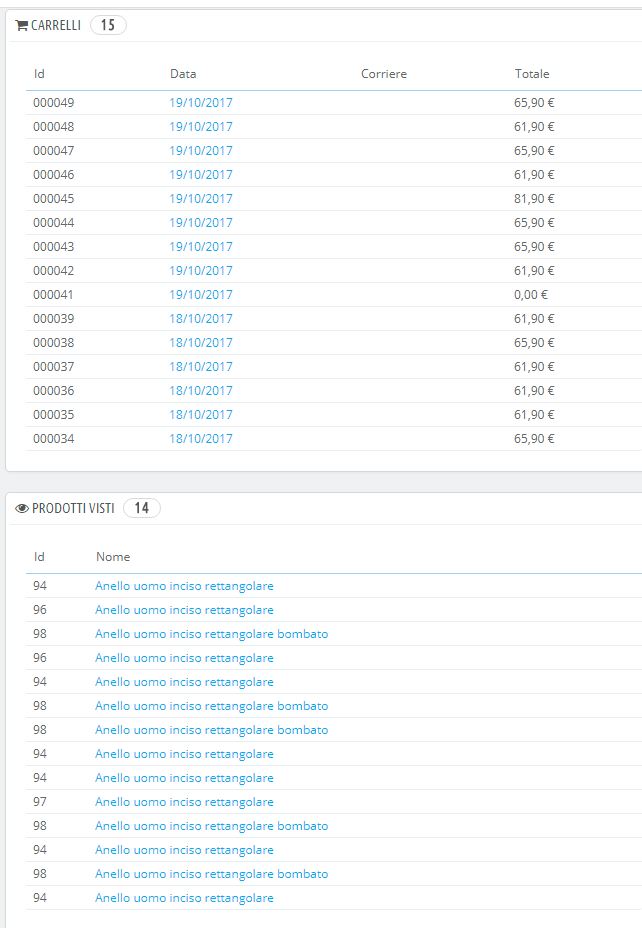Open the 18/10/2017 link for cart 000037
Image resolution: width=642 pixels, height=928 pixels.
point(201,367)
